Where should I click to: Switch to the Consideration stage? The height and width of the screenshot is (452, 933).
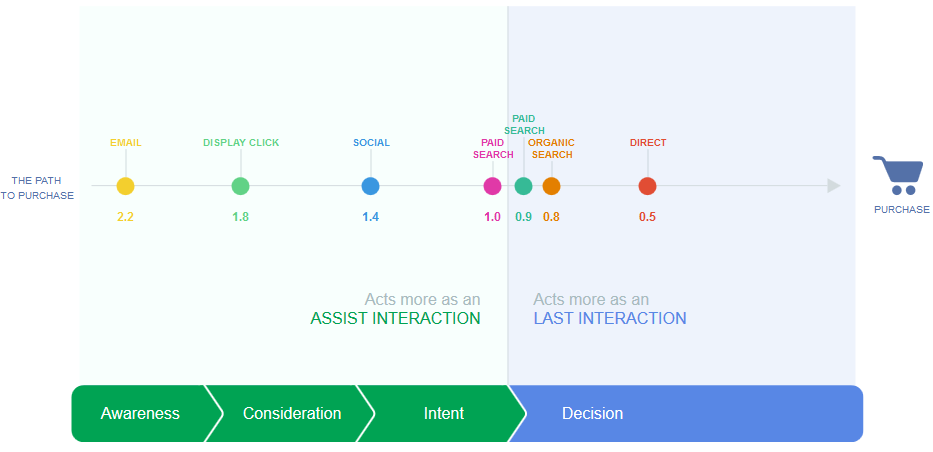[291, 413]
